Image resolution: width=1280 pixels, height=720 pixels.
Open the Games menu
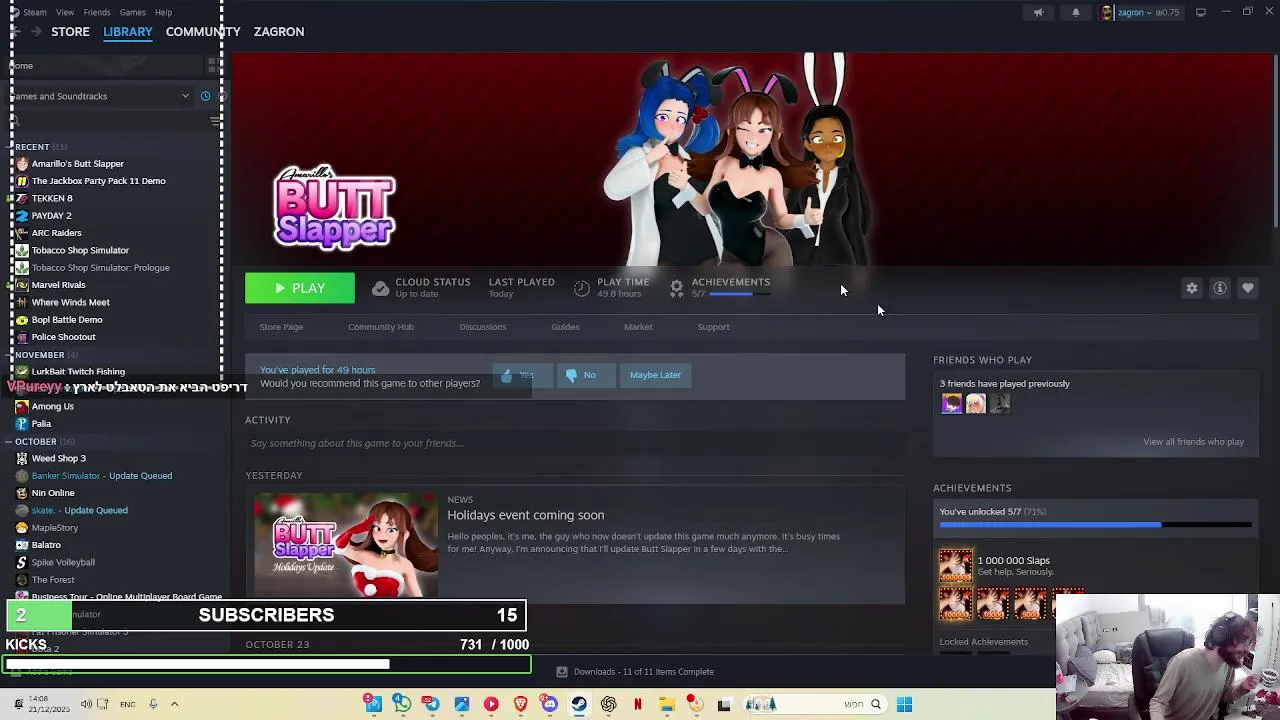(132, 12)
